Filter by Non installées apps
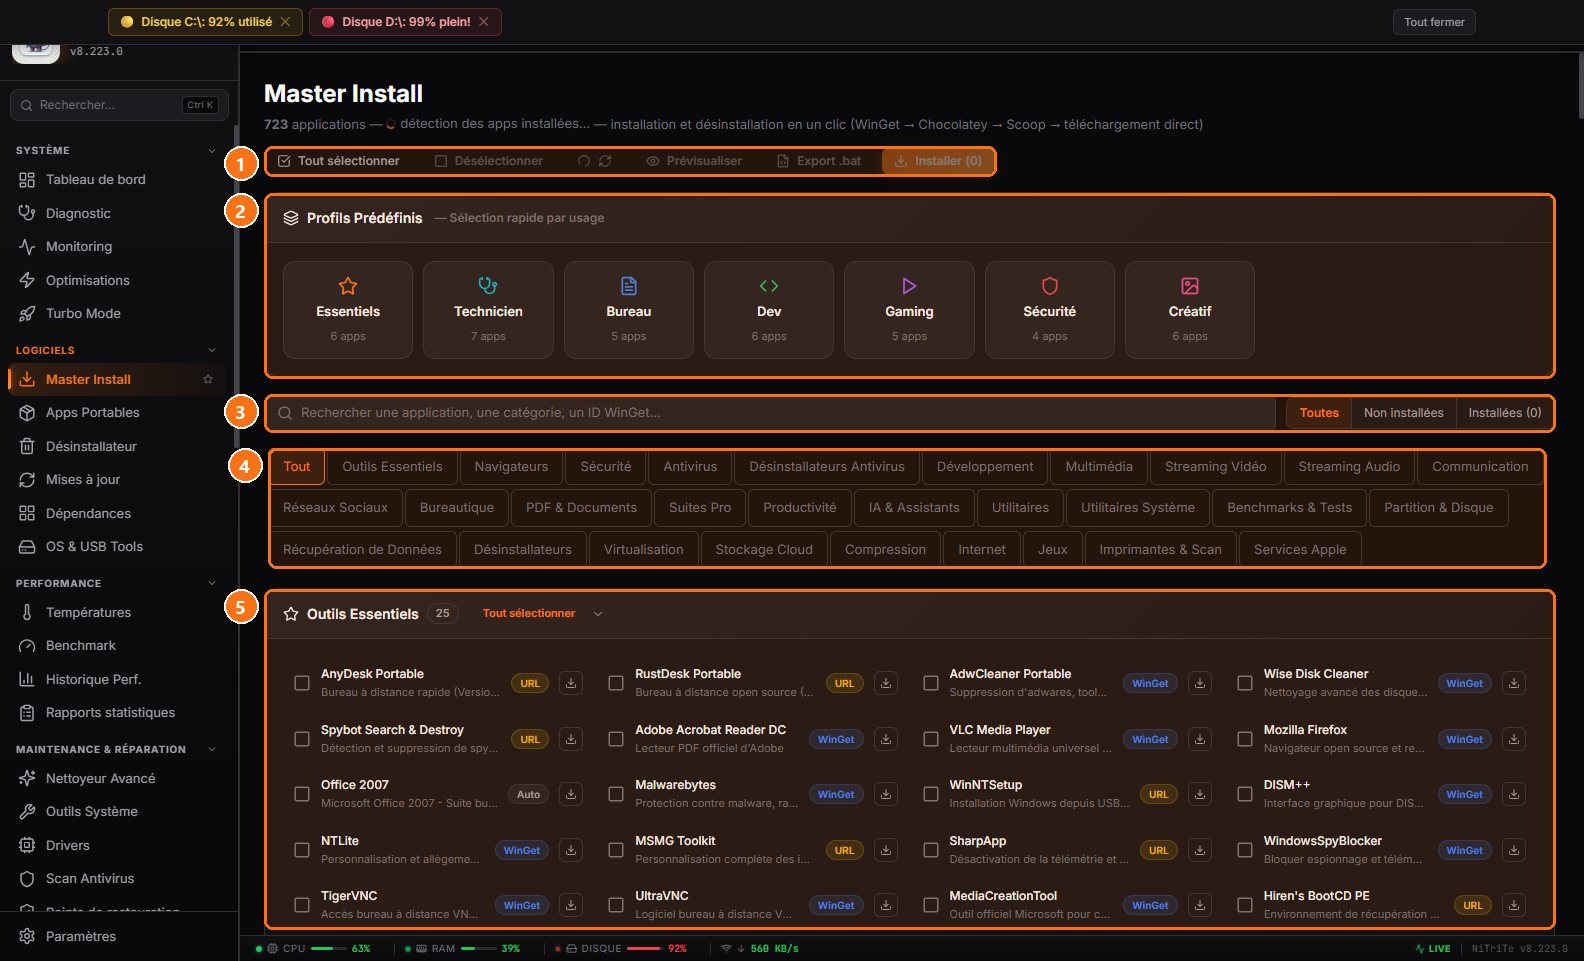Screen dimensions: 1584x961 click(1403, 413)
